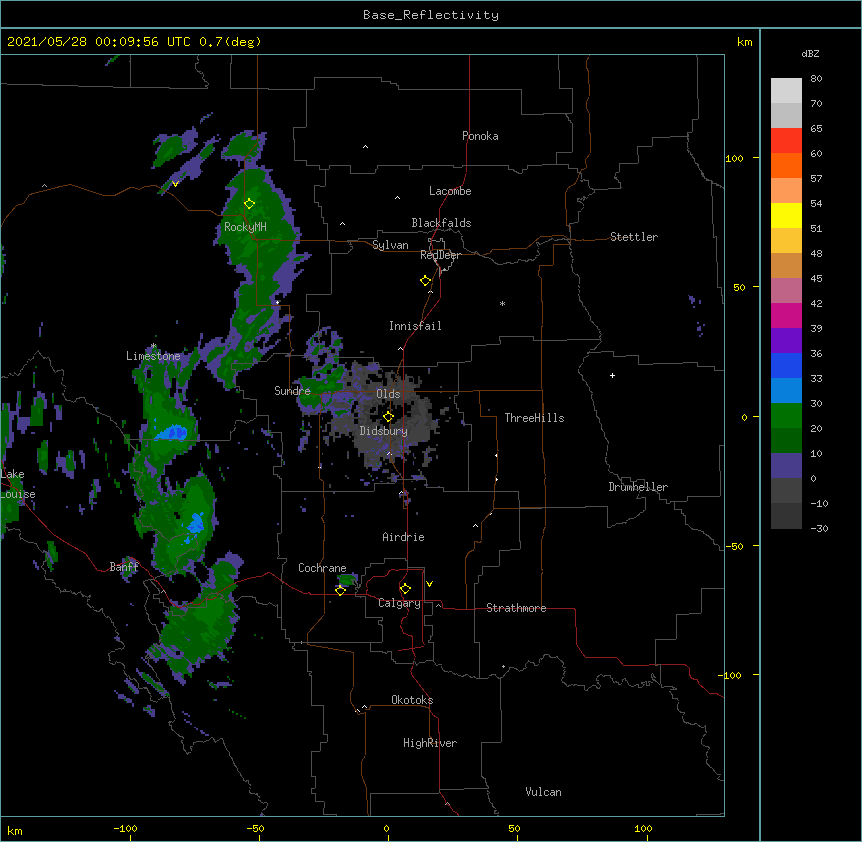Click the RedDeer city label
The height and width of the screenshot is (842, 862).
pos(440,255)
